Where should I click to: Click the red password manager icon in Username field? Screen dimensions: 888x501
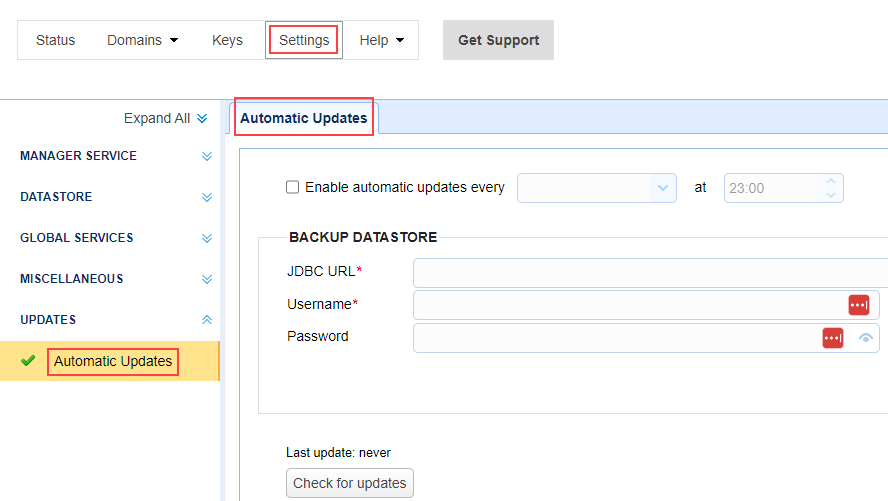(858, 305)
